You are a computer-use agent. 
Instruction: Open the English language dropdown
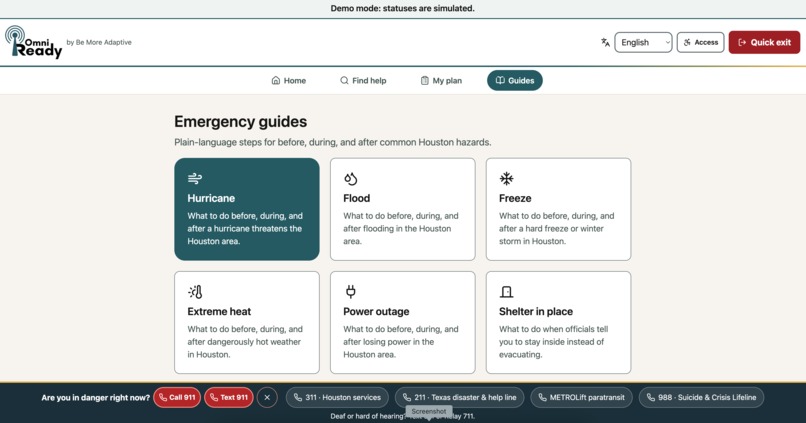[643, 42]
